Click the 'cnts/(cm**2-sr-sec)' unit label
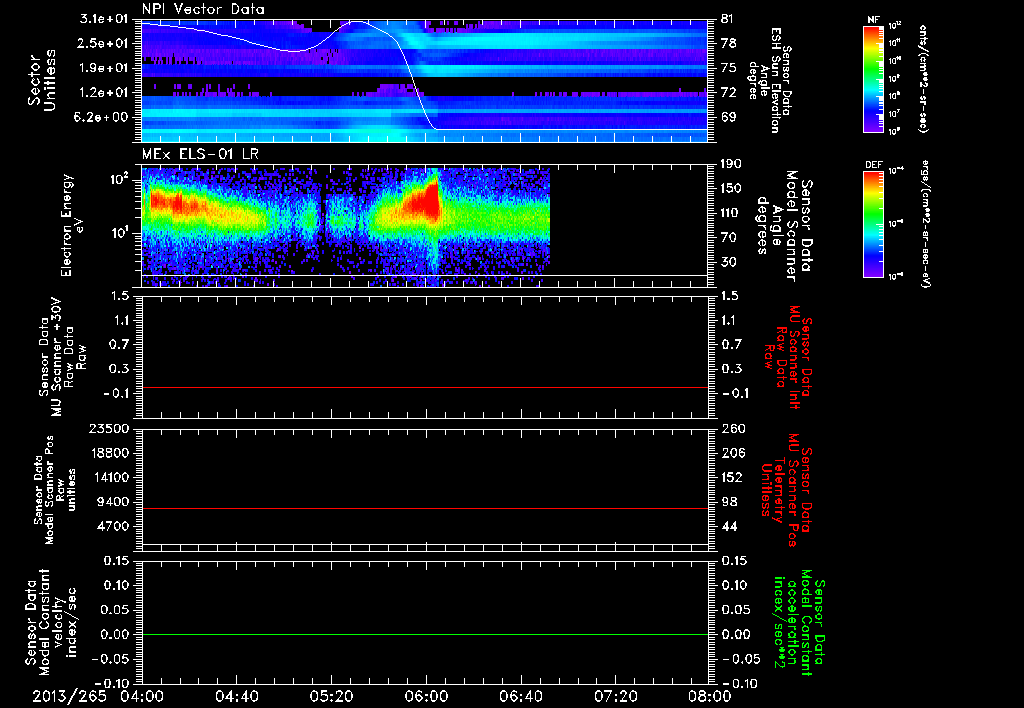 coord(923,79)
